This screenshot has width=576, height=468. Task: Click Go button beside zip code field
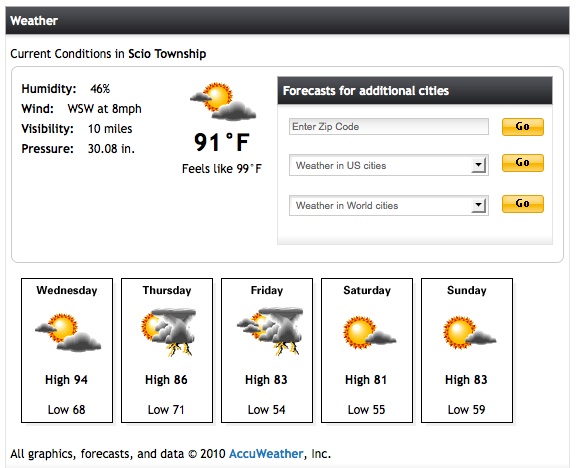[522, 126]
